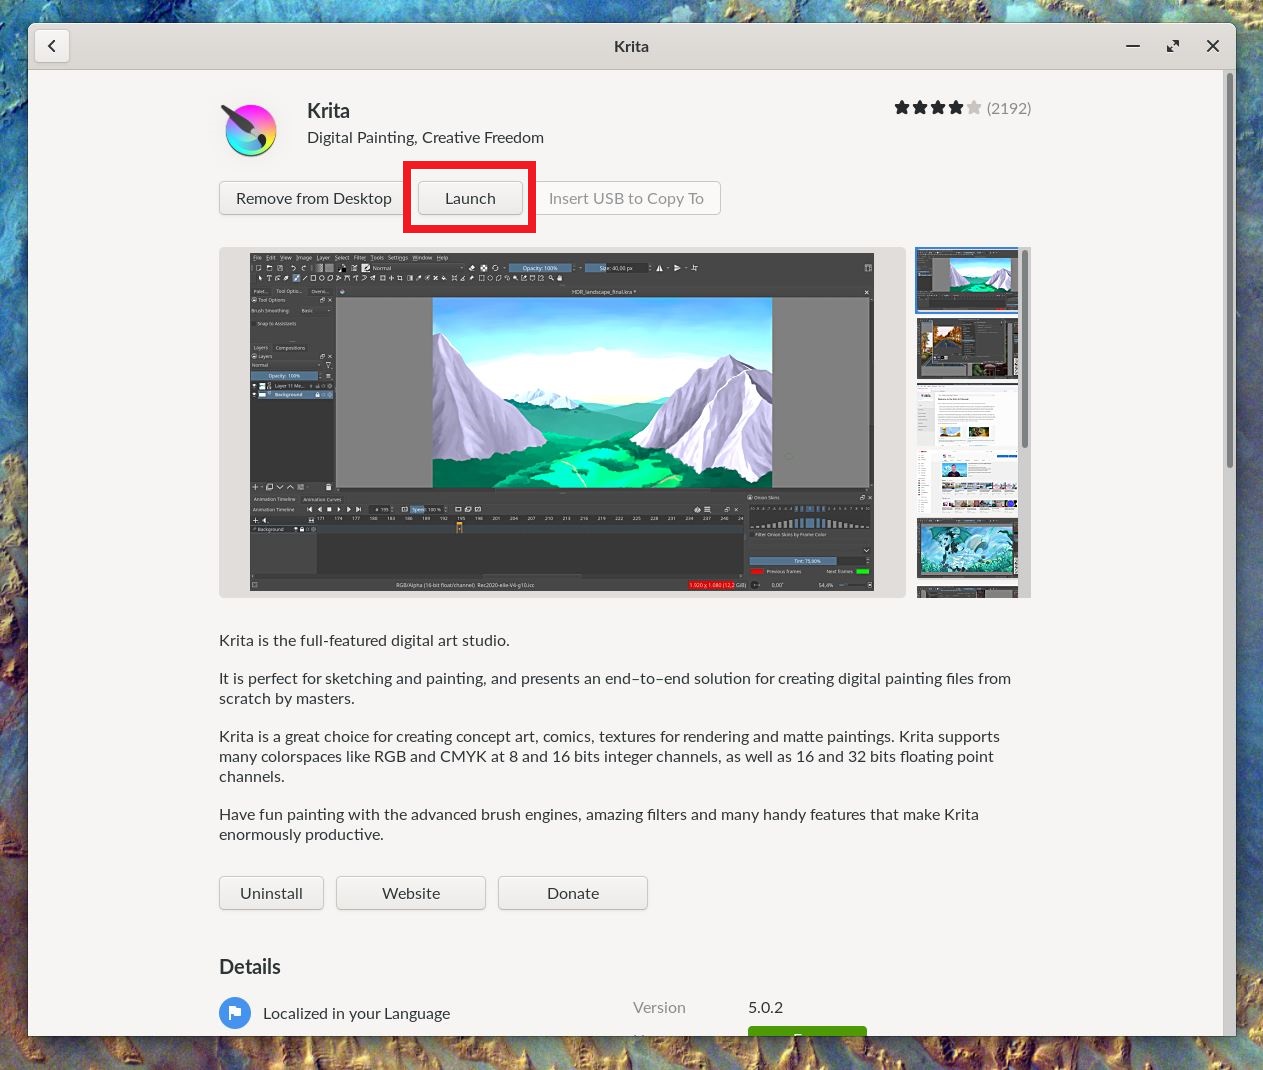The width and height of the screenshot is (1263, 1070).
Task: Minimize the Krita software window
Action: point(1133,46)
